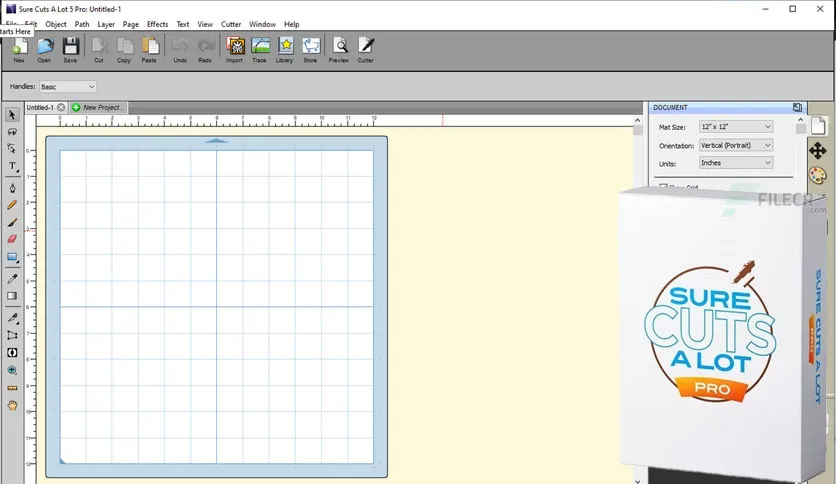Open the Store from the toolbar

(x=310, y=48)
